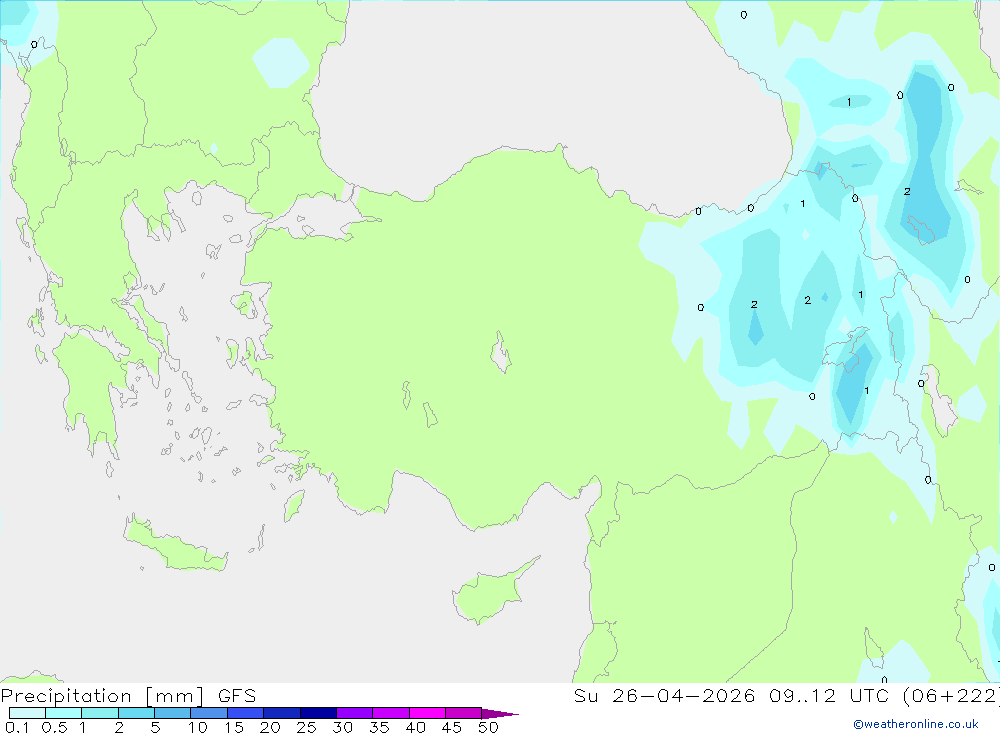Screen dimensions: 1000x733
Task: Click the 30–35 mm purple legend swatch
Action: click(354, 713)
